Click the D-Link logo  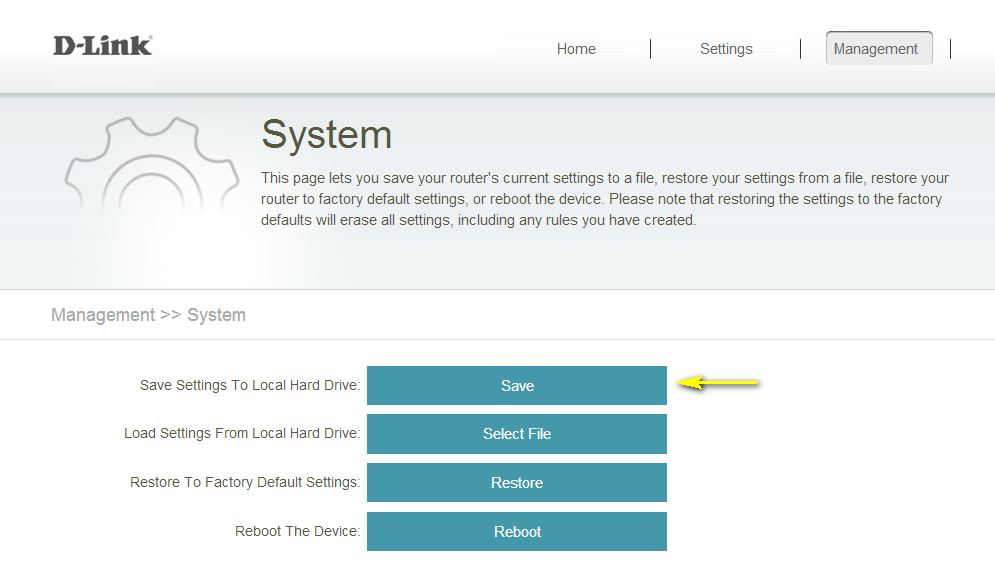click(102, 46)
